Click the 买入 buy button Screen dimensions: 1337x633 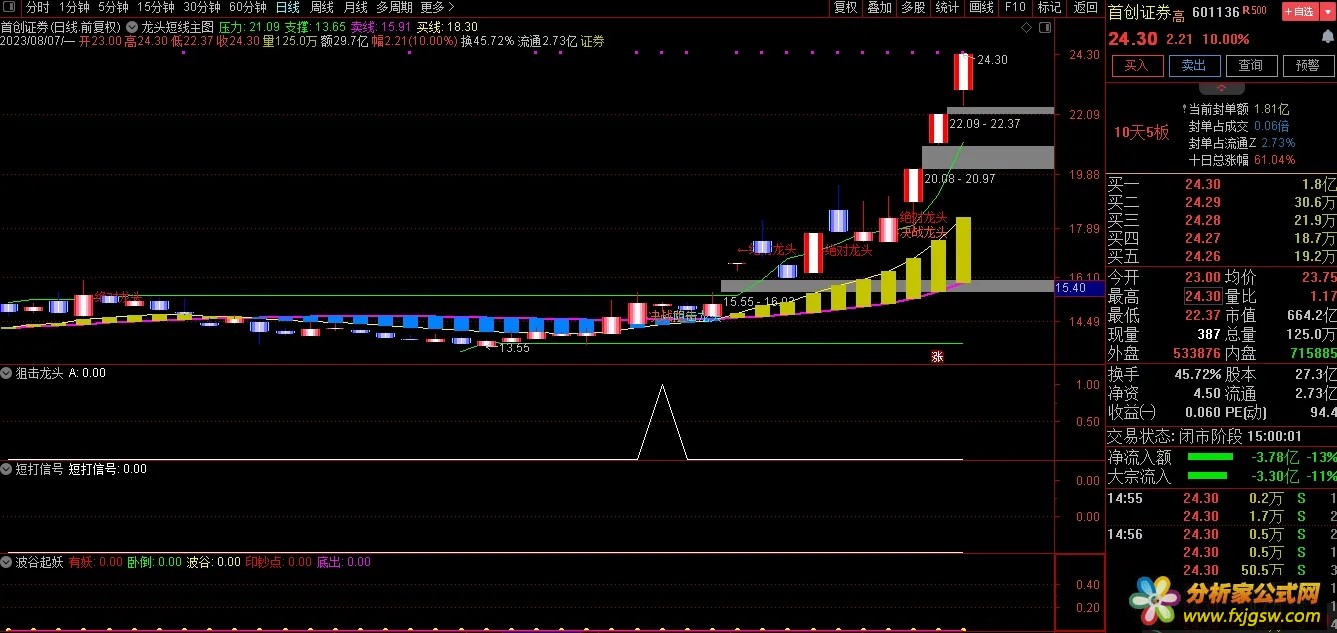1137,66
